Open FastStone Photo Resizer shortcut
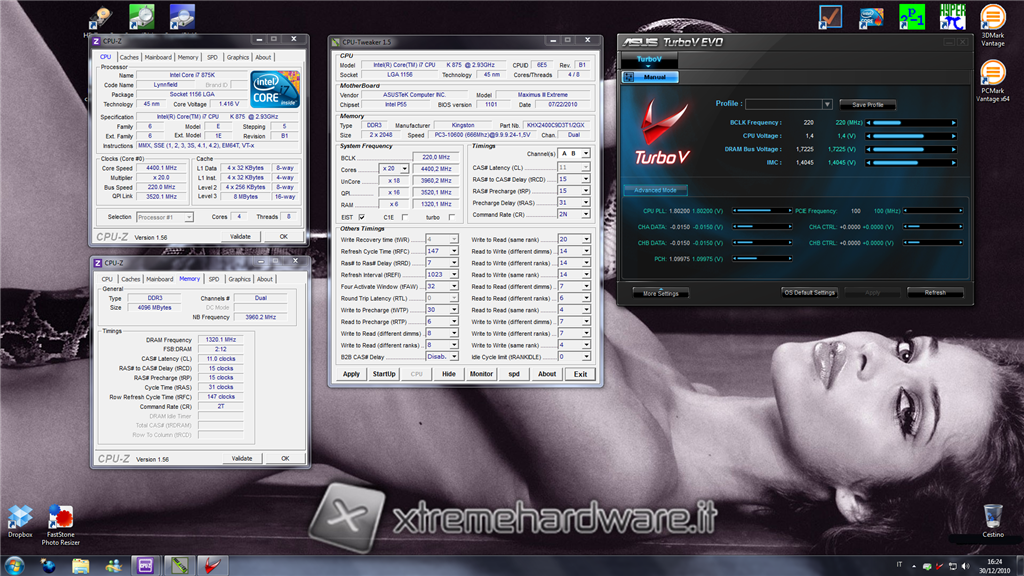This screenshot has height=576, width=1024. click(x=60, y=517)
